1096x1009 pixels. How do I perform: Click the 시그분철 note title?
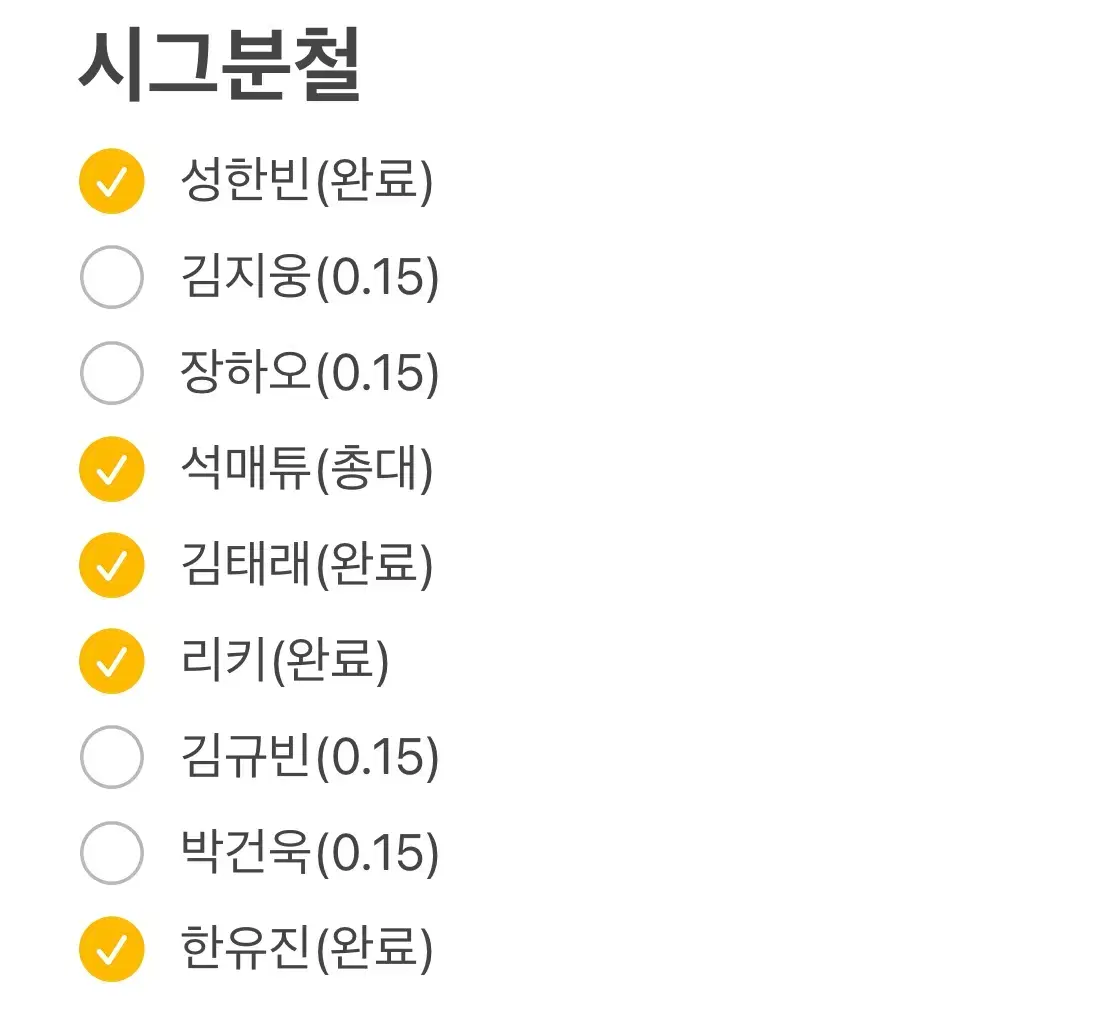219,65
